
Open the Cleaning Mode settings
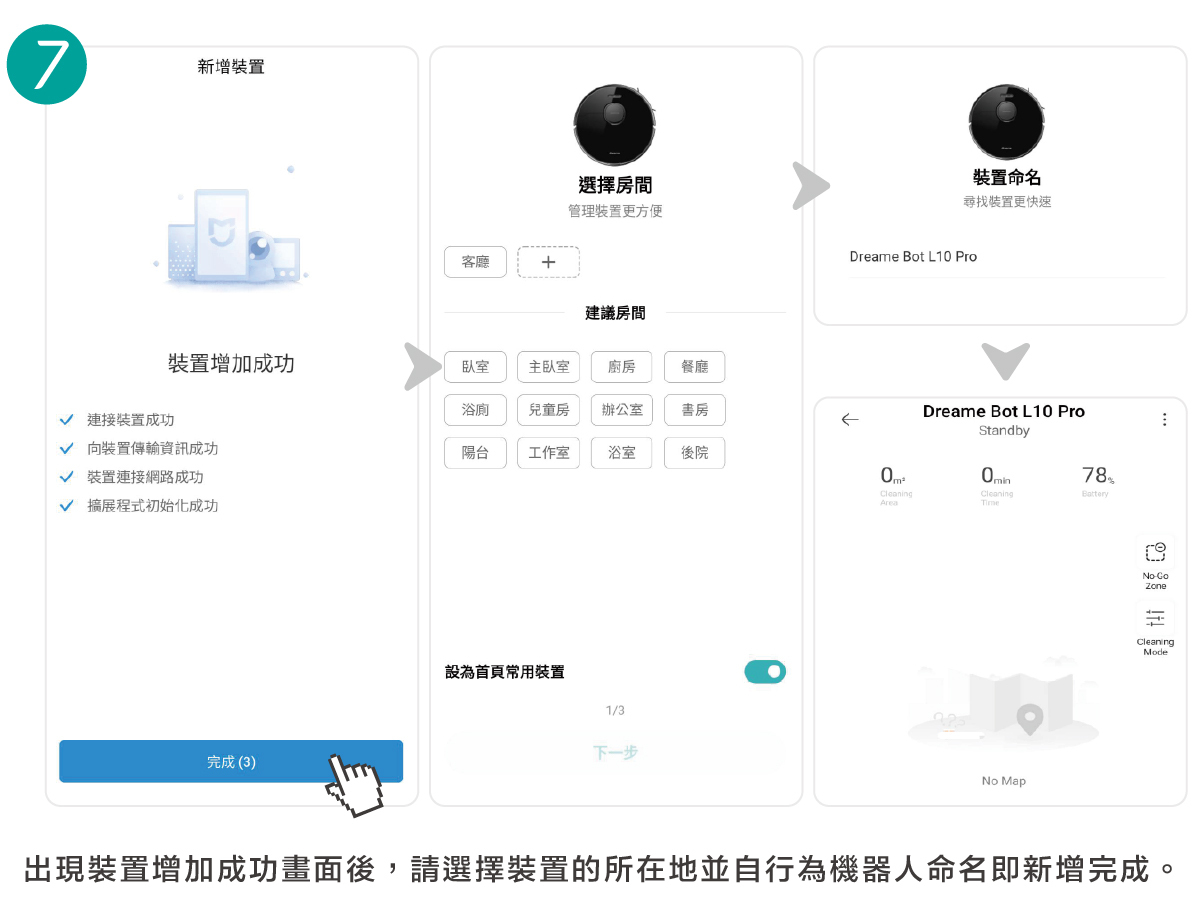point(1155,631)
